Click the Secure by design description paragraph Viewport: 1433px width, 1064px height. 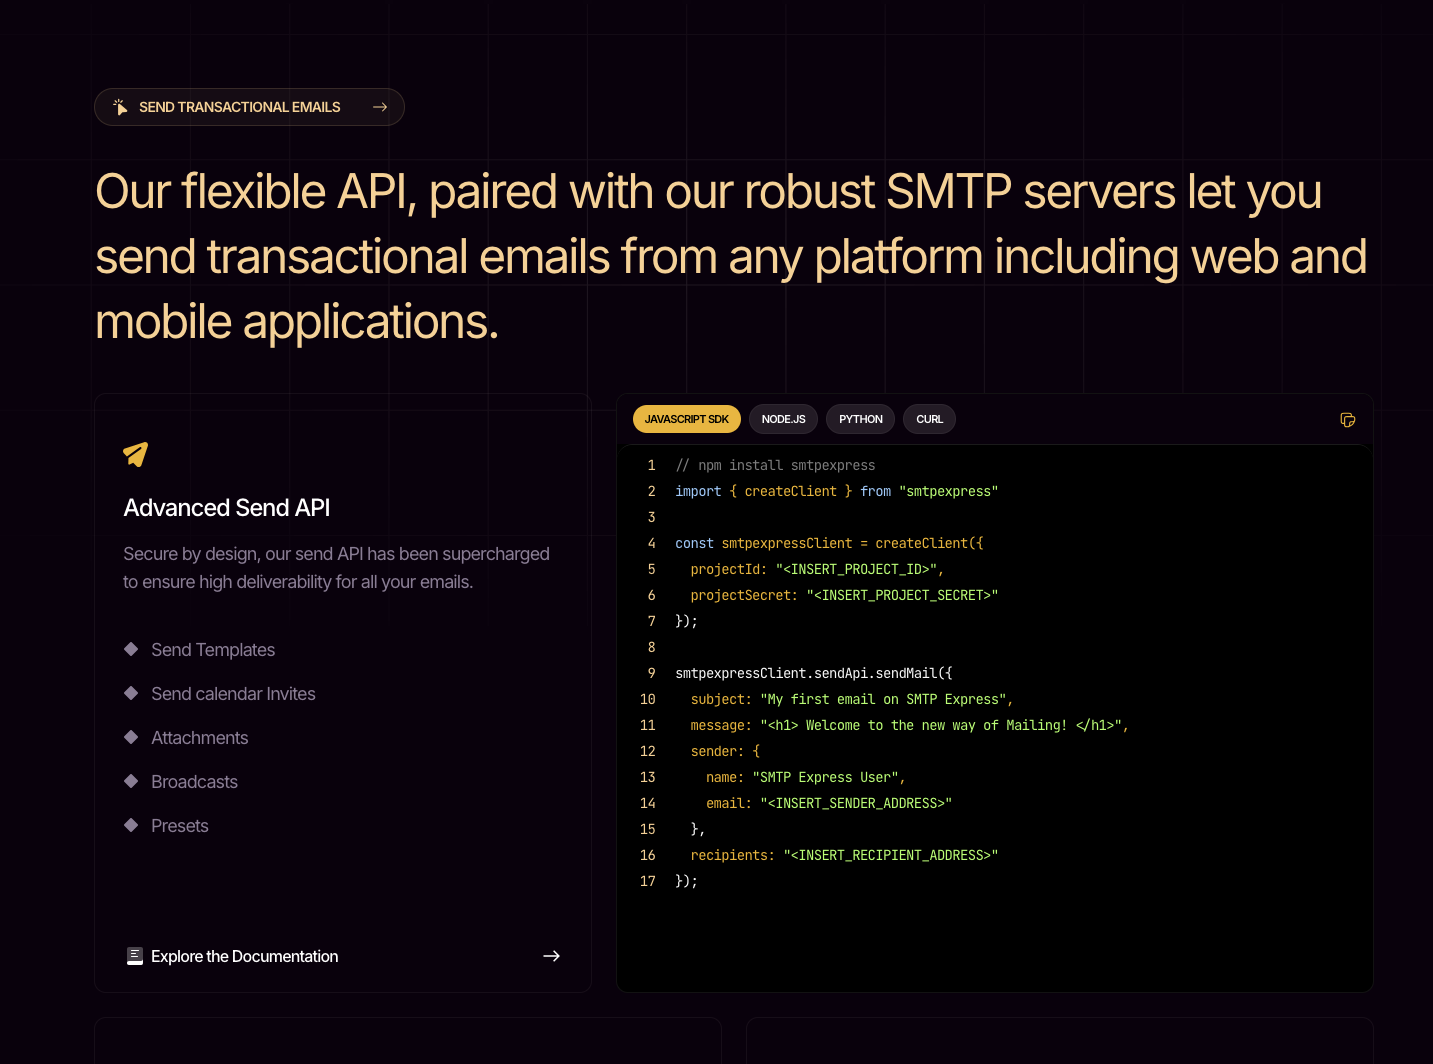coord(336,568)
